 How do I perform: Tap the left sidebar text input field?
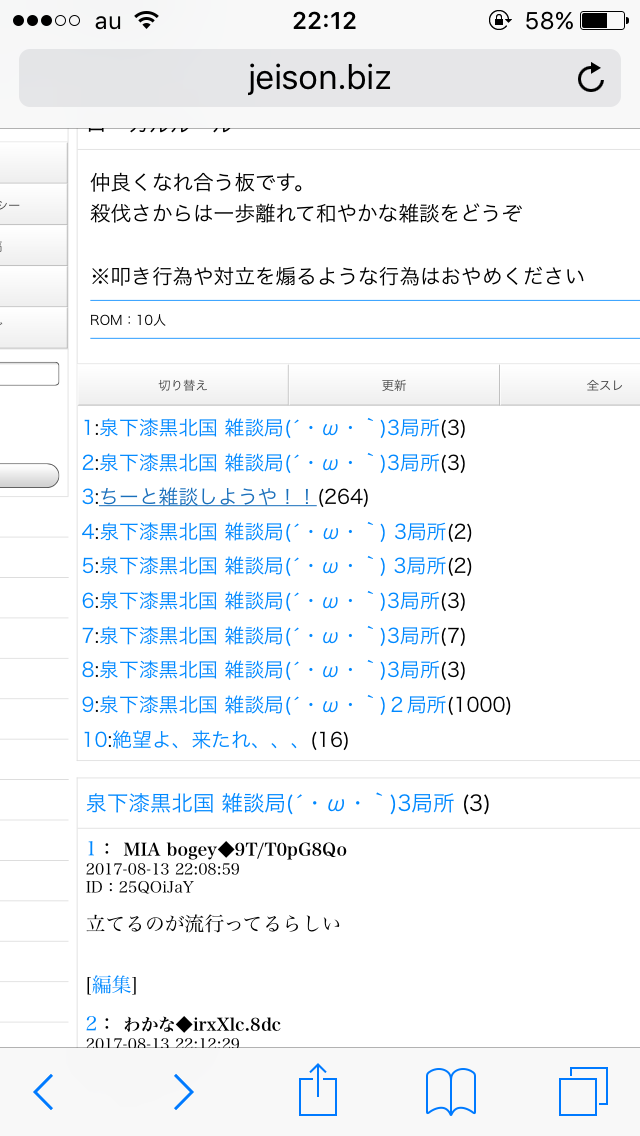29,374
